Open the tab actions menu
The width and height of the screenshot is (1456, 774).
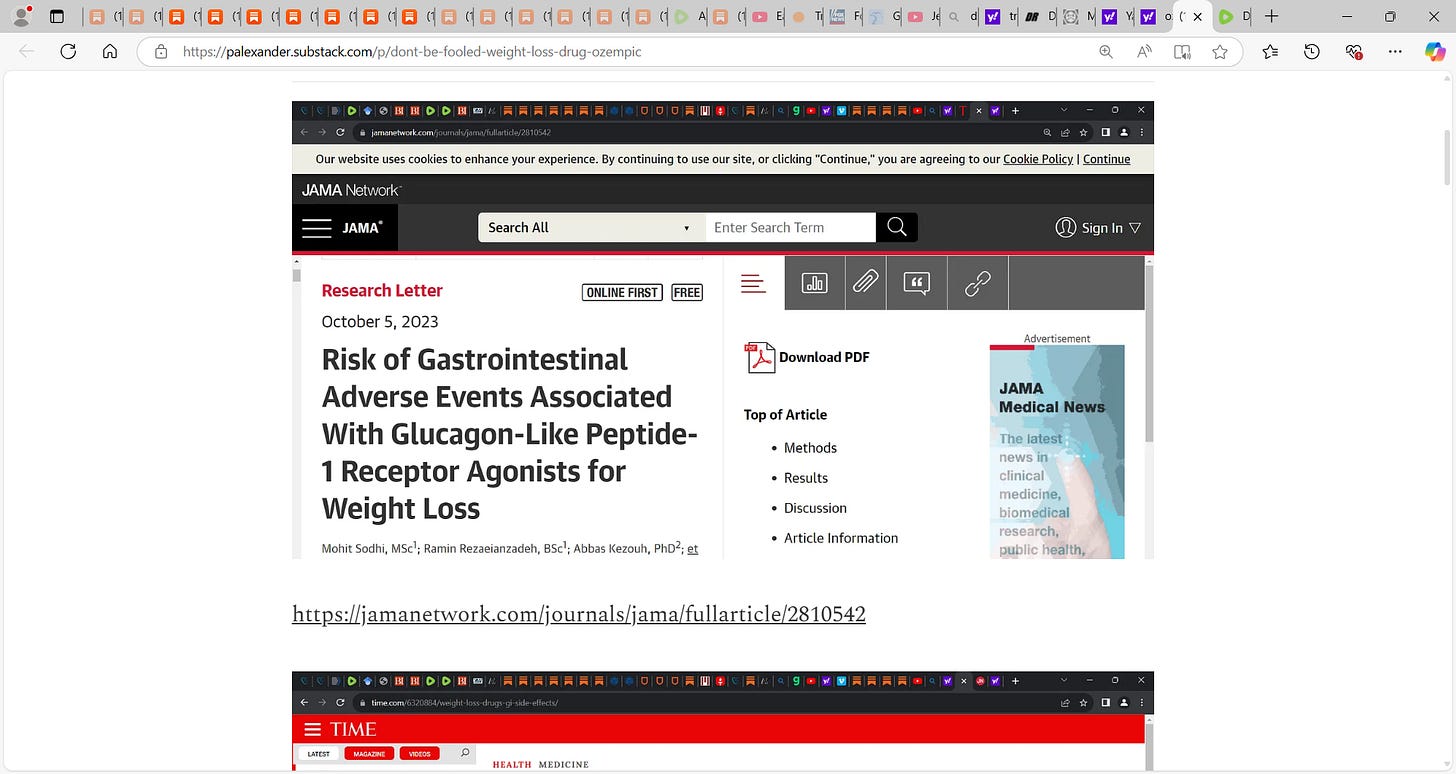pos(57,17)
